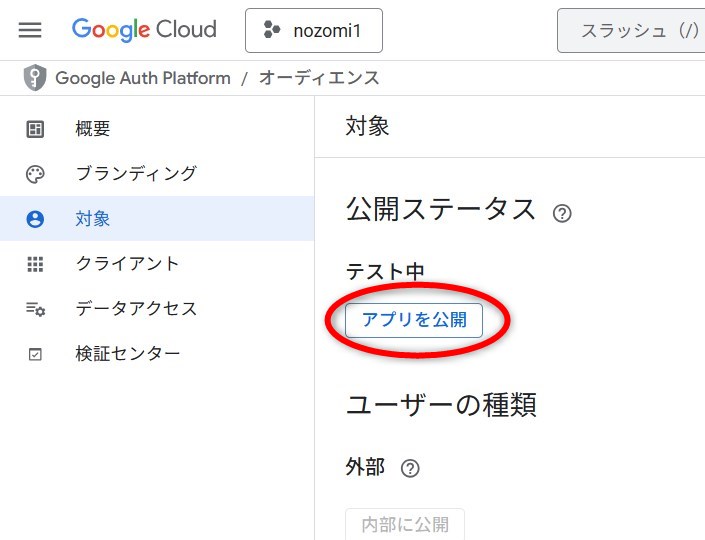Click the Google Auth Platform shield icon
Image resolution: width=705 pixels, height=540 pixels.
pos(35,78)
